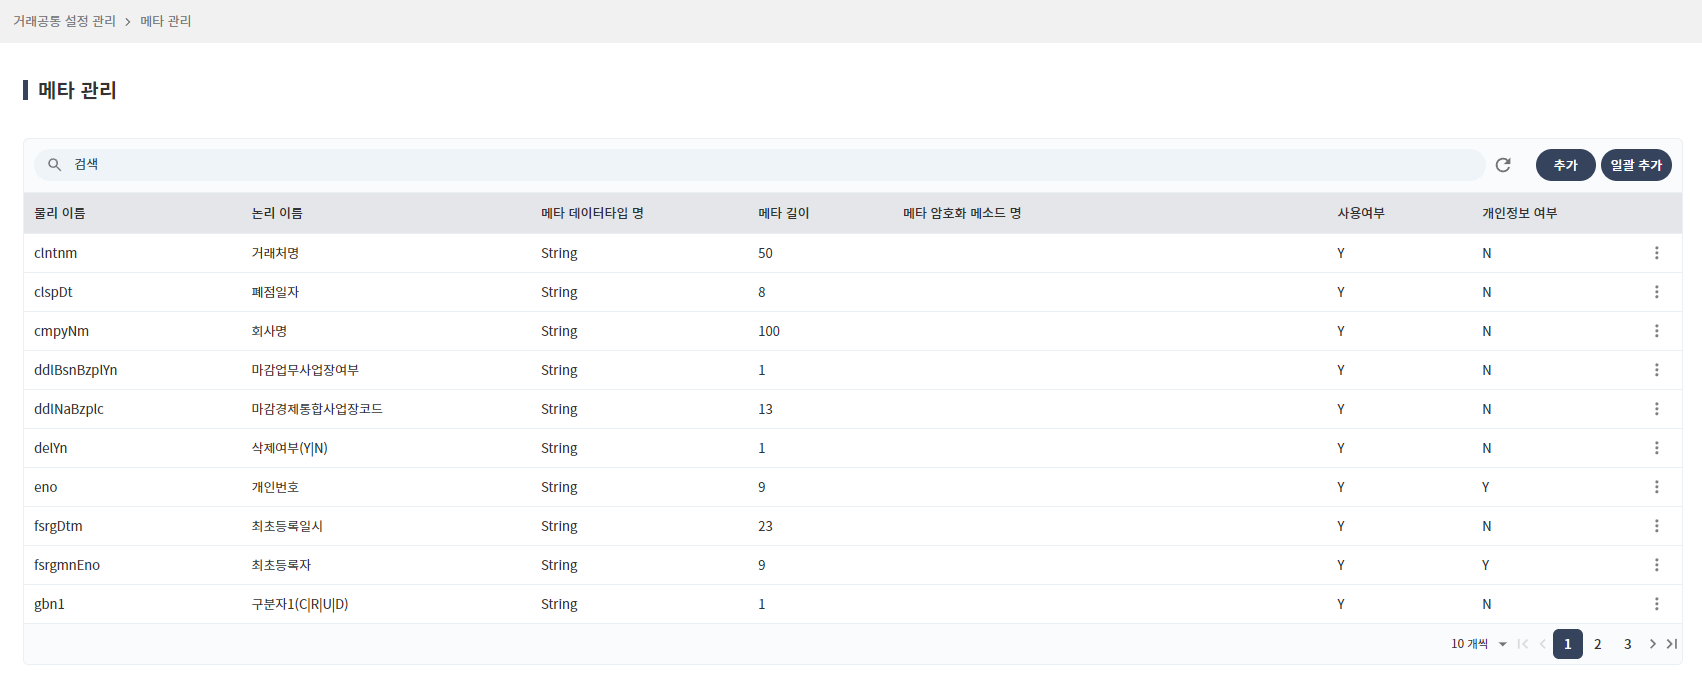Open row actions menu for gbn1
Screen dimensions: 1702x678
[1656, 604]
